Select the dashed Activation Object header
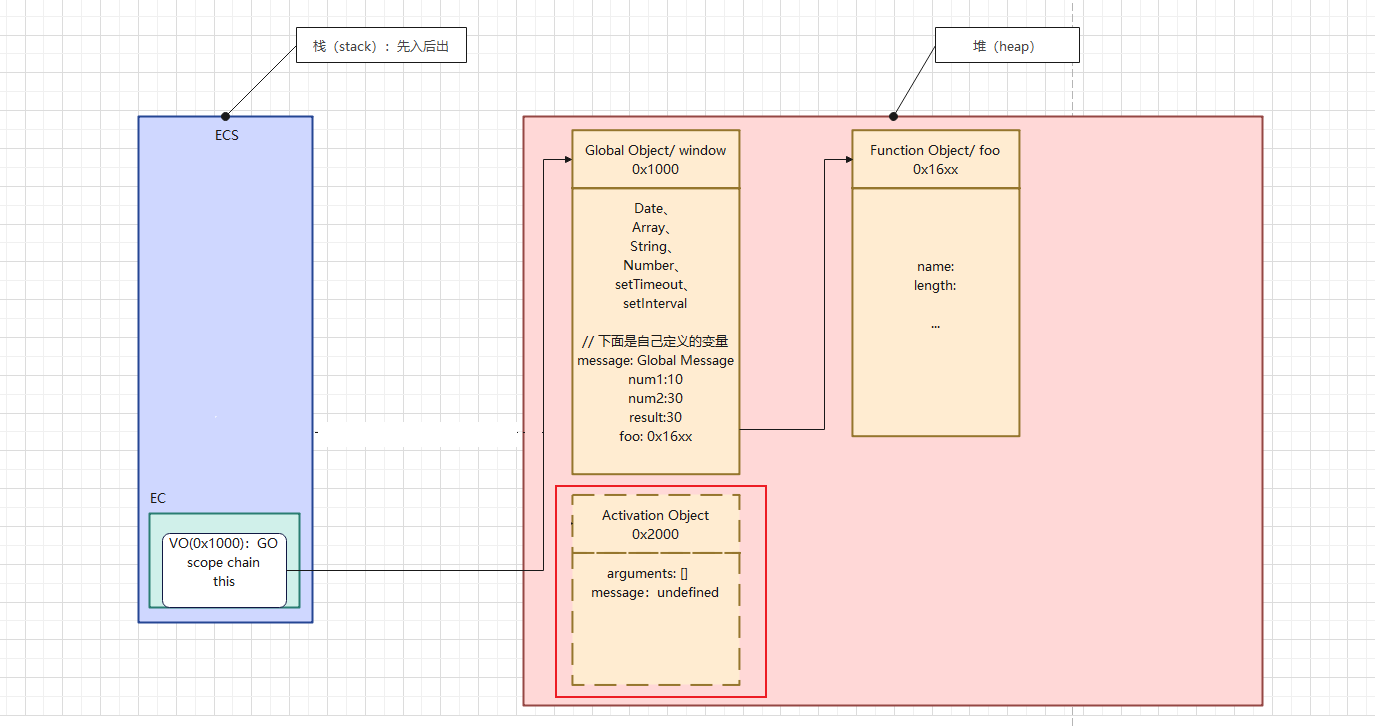Screen dimensions: 1375x726 (x=655, y=524)
